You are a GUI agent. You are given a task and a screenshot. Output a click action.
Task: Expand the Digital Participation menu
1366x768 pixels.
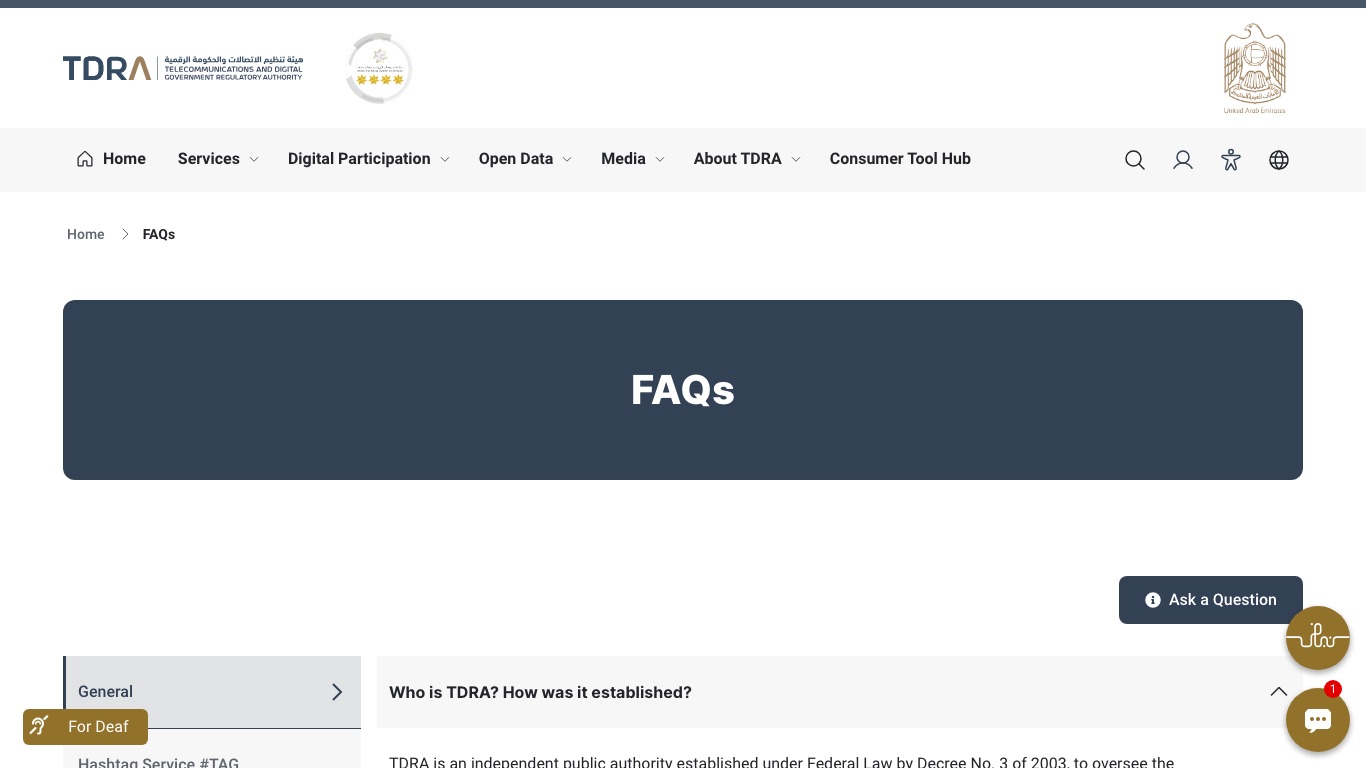369,159
